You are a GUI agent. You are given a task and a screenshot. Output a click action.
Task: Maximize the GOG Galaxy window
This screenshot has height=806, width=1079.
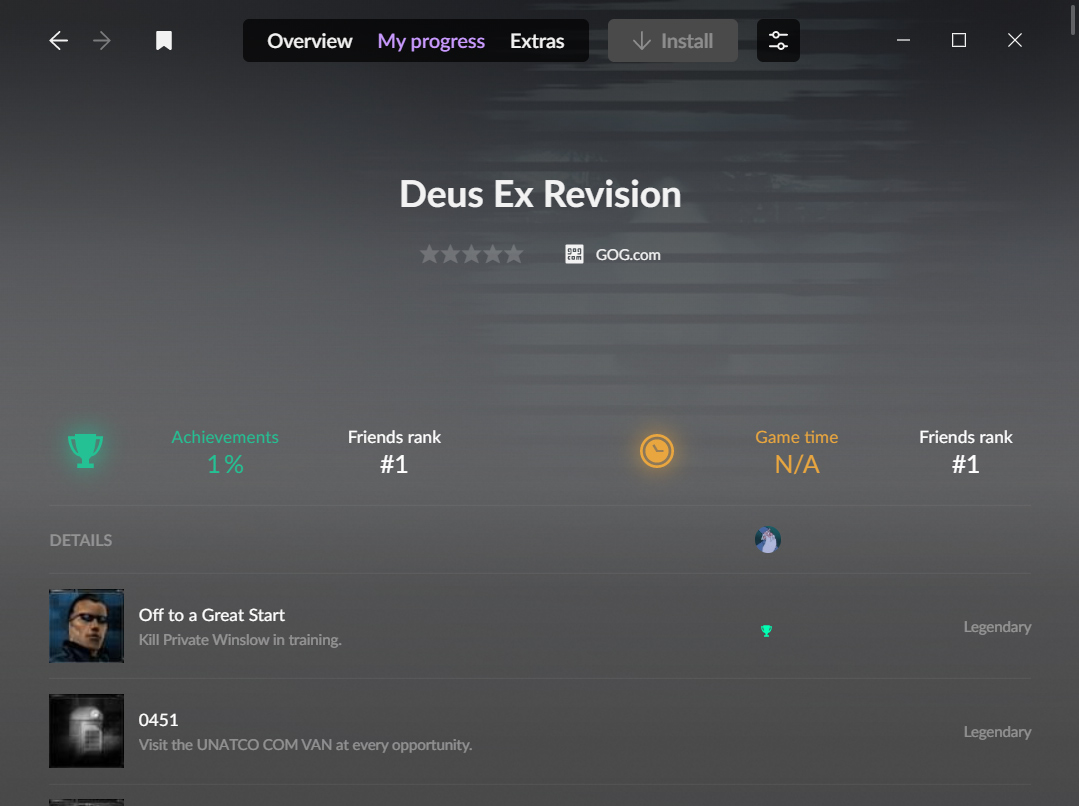959,41
